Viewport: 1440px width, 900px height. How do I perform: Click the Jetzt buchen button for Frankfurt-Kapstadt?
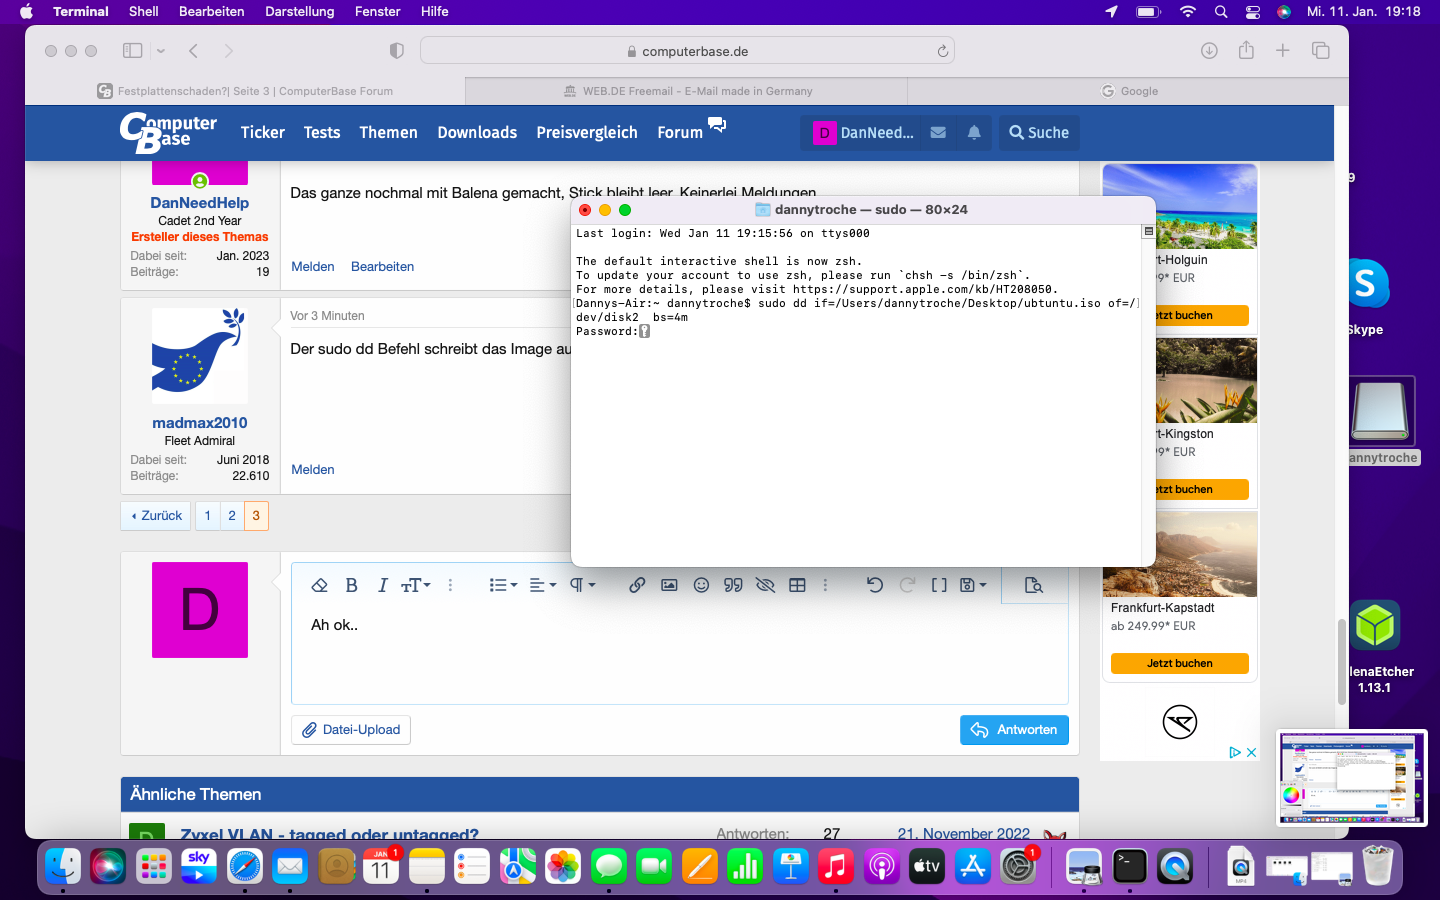(x=1180, y=664)
